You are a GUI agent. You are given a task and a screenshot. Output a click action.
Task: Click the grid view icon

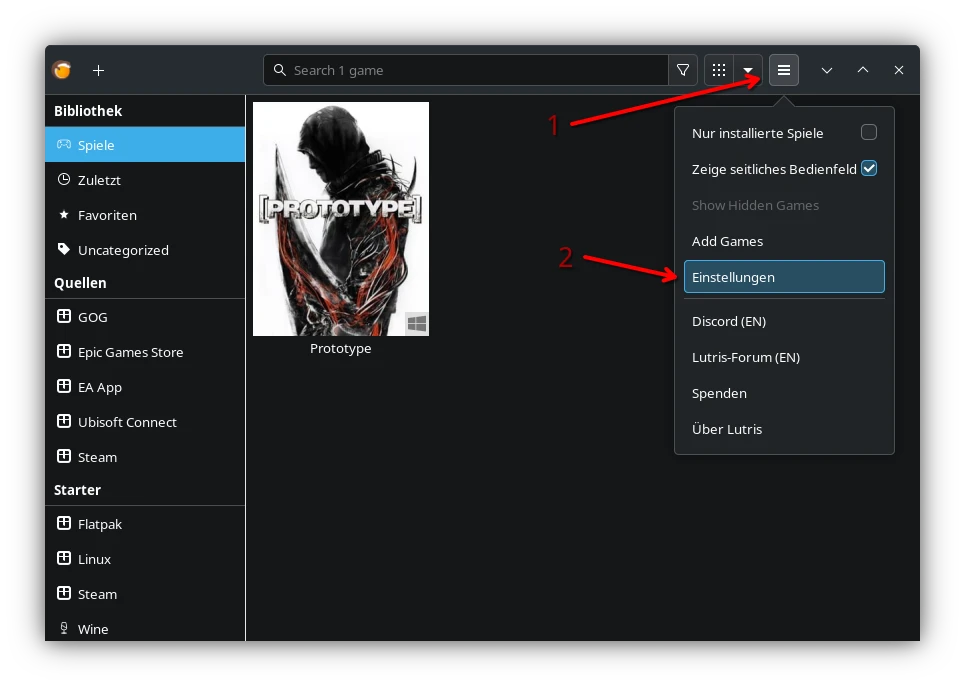718,70
